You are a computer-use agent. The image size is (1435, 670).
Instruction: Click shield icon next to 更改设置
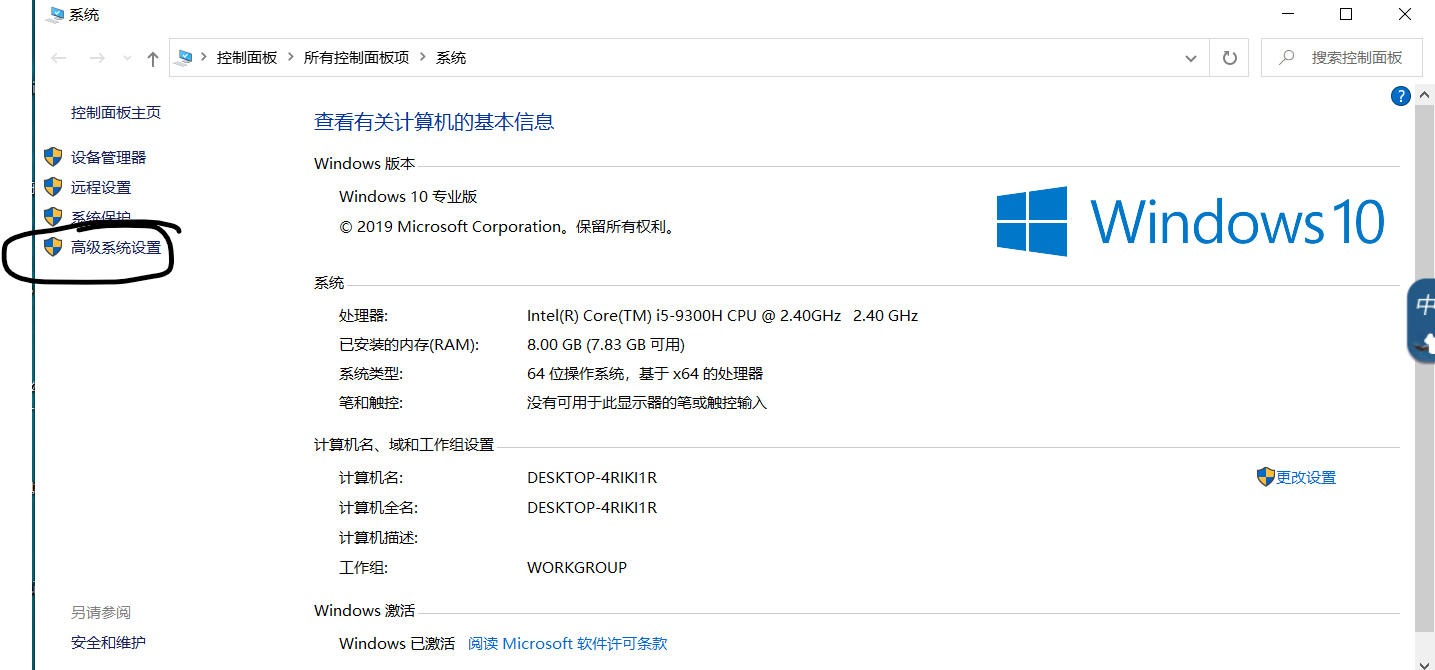coord(1266,477)
